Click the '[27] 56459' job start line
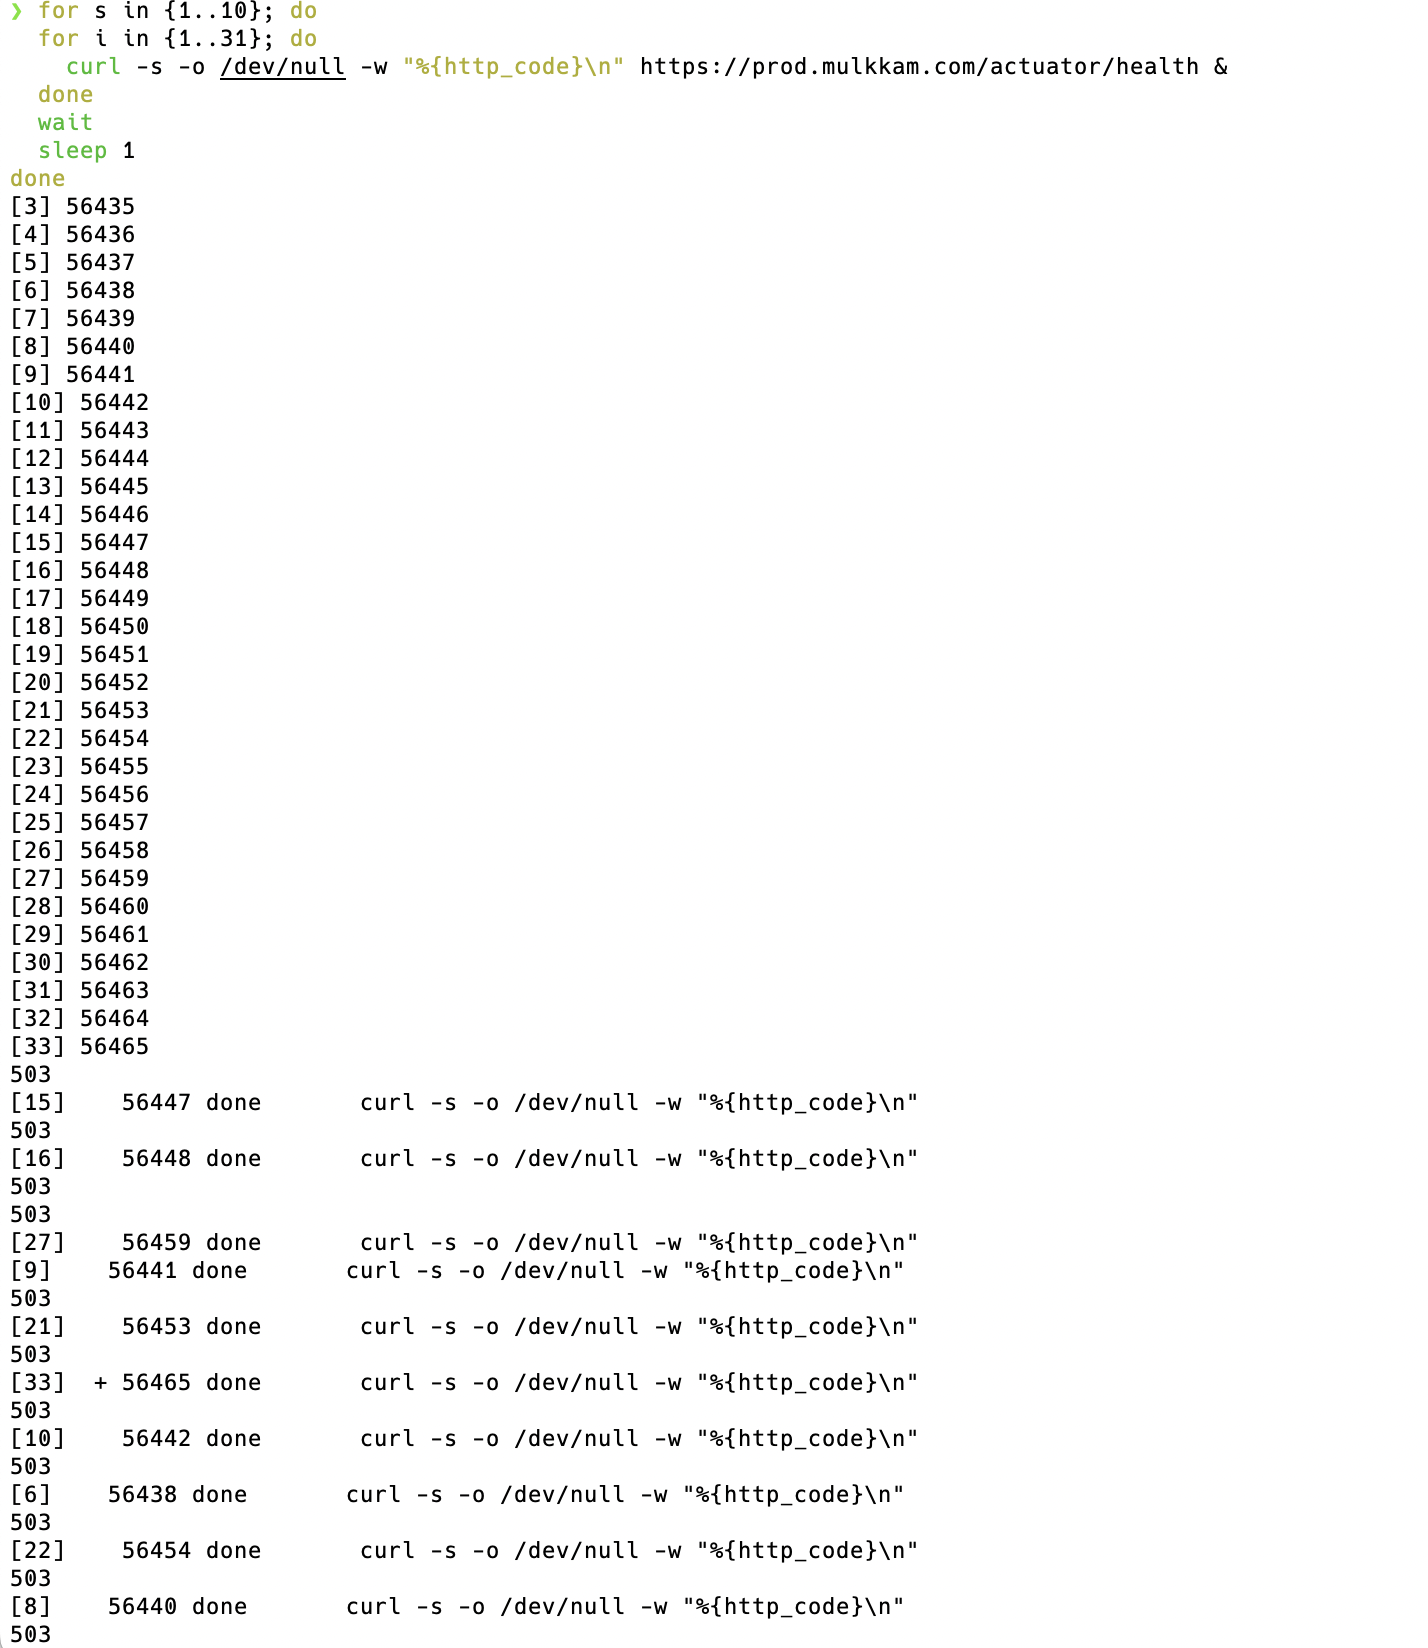Image resolution: width=1428 pixels, height=1648 pixels. coord(79,878)
